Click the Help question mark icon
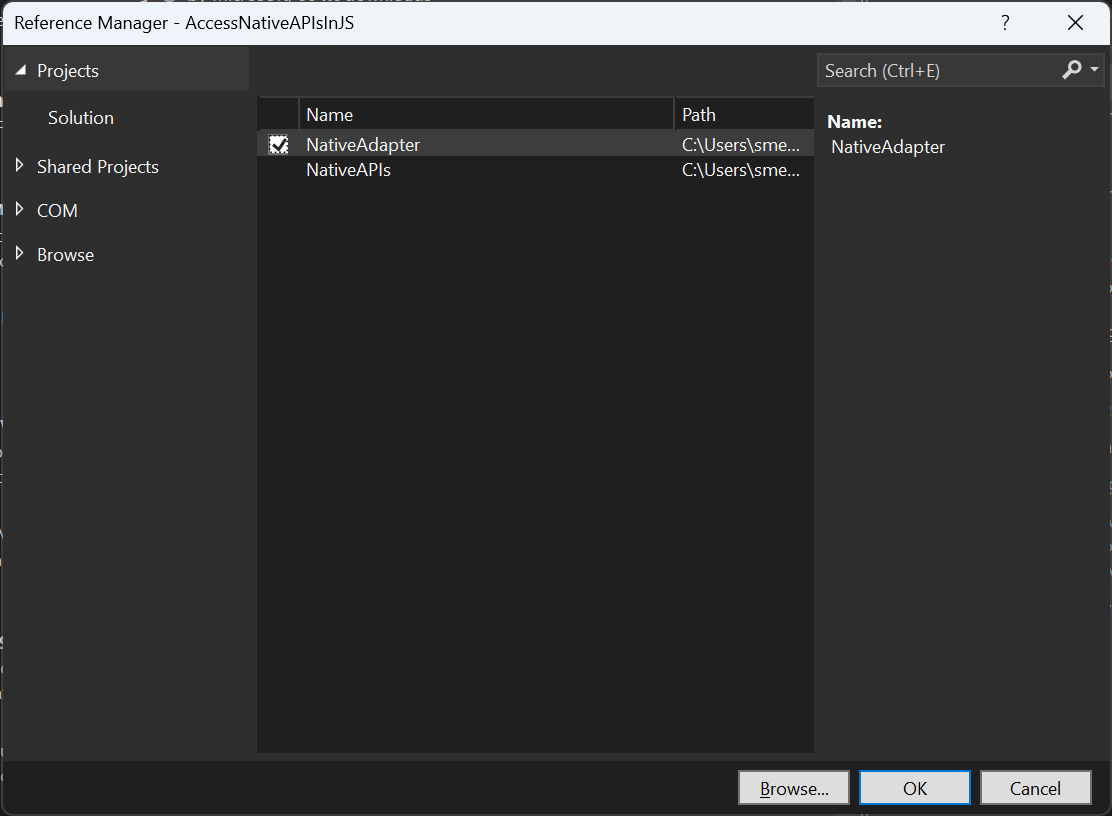The width and height of the screenshot is (1112, 816). (1005, 22)
